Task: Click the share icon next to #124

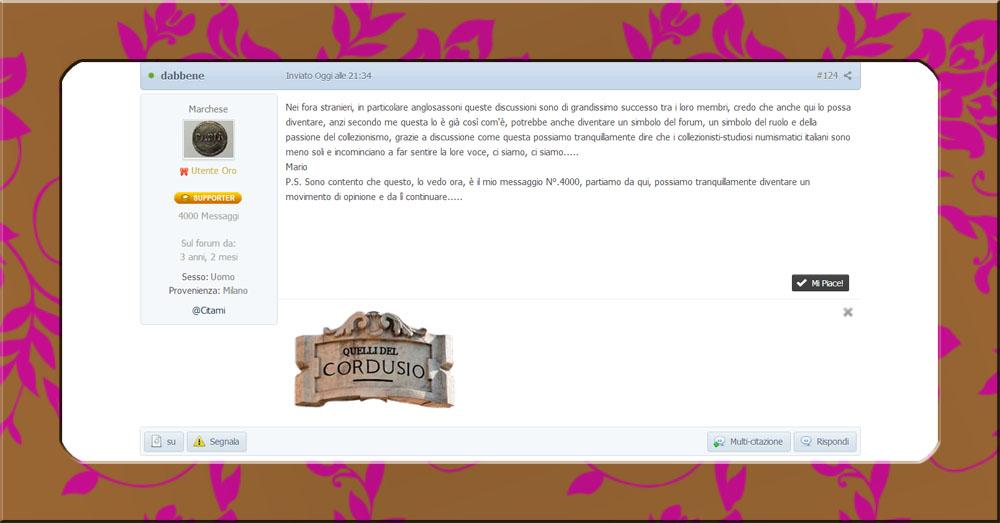Action: click(848, 75)
